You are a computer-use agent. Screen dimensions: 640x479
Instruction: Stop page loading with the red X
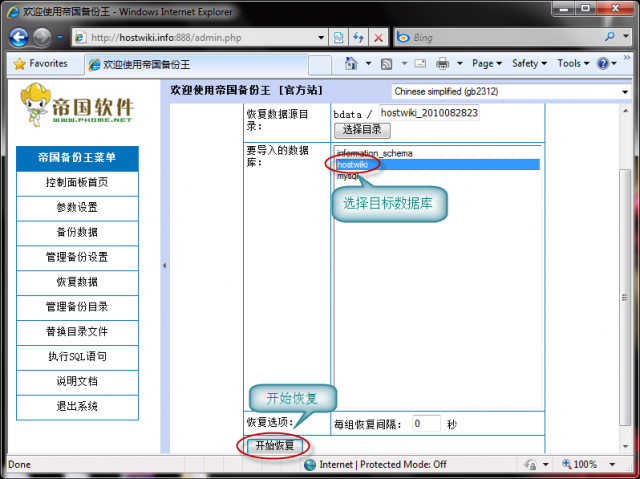(378, 37)
